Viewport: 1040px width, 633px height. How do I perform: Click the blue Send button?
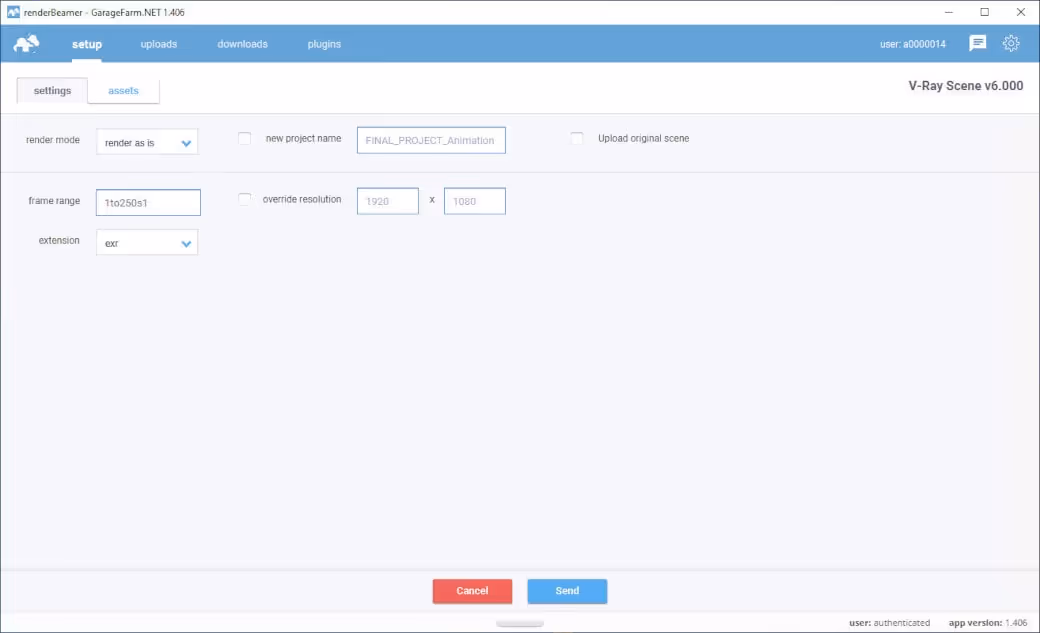point(567,591)
